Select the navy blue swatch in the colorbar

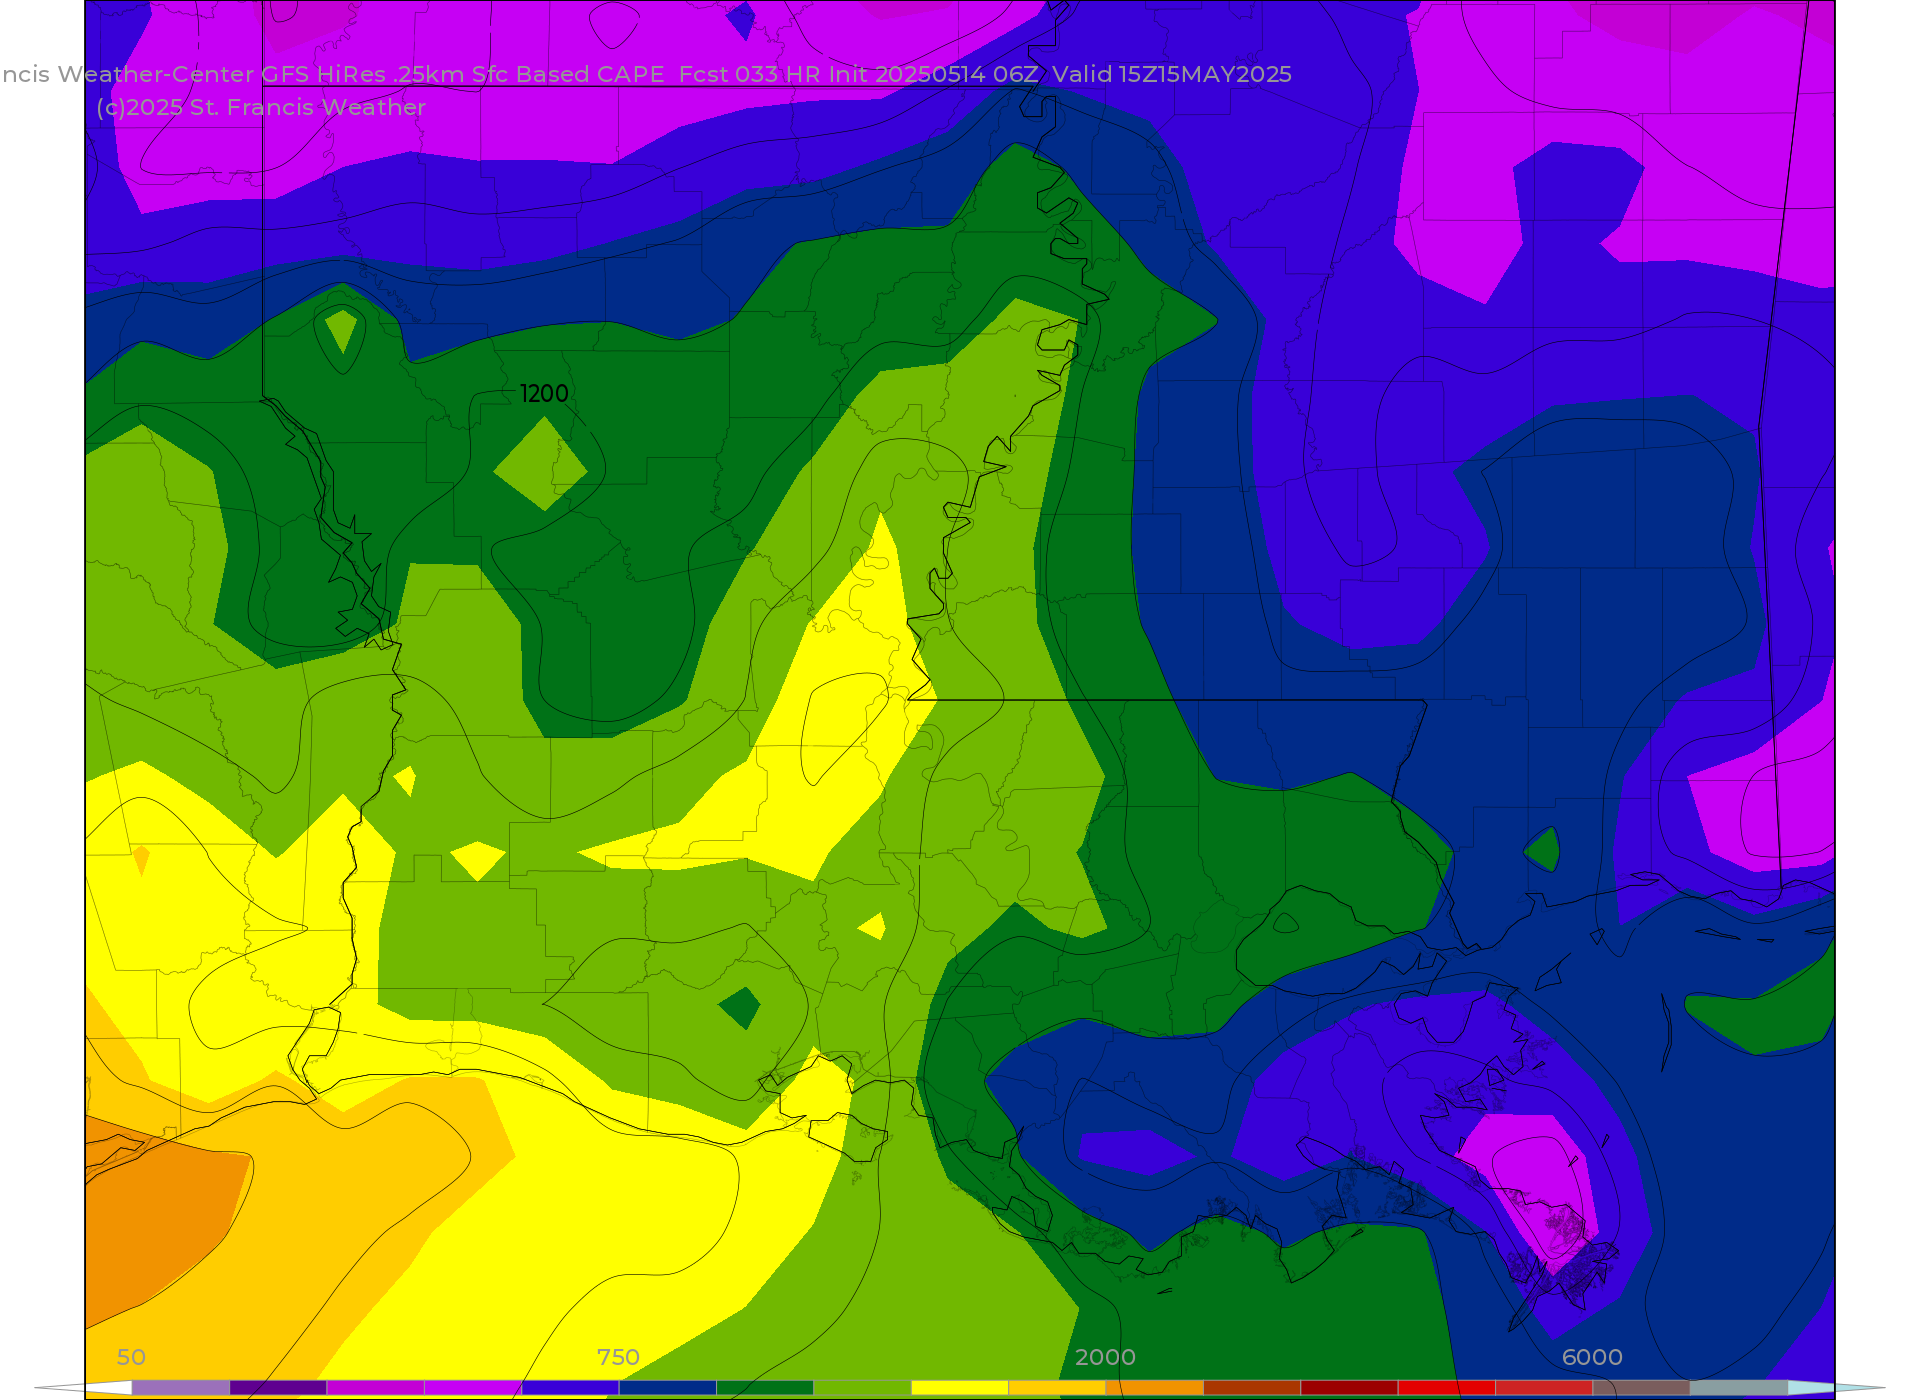pyautogui.click(x=667, y=1388)
